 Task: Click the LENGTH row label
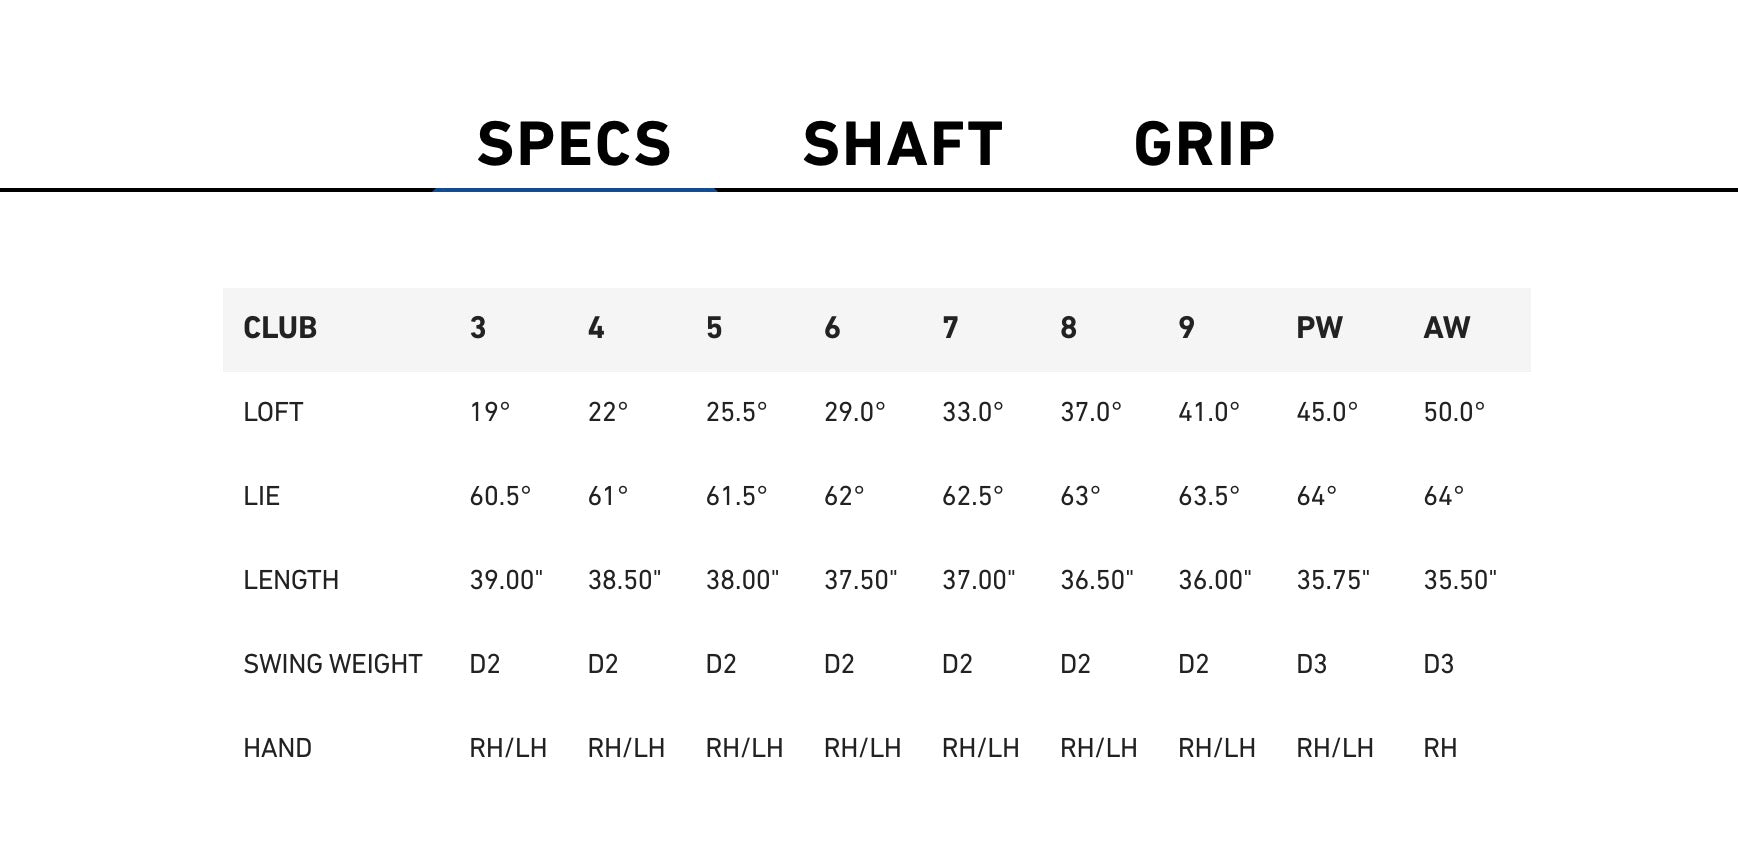(291, 580)
